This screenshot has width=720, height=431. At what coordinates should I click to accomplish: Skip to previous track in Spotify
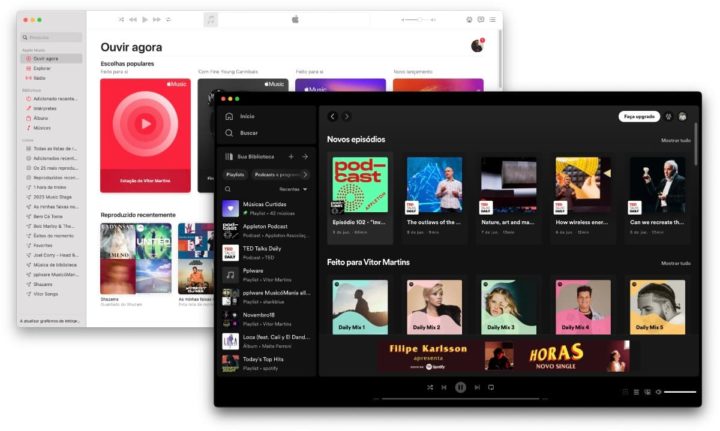pyautogui.click(x=444, y=387)
